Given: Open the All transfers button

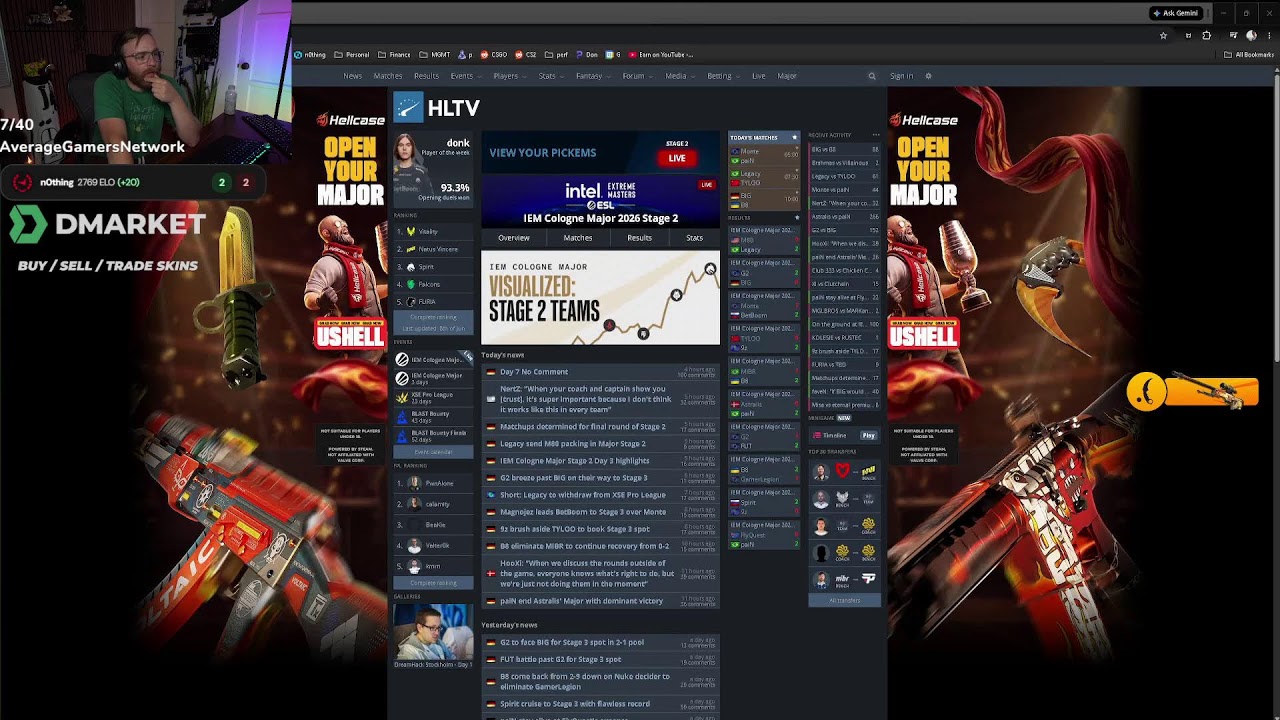Looking at the screenshot, I should 845,600.
